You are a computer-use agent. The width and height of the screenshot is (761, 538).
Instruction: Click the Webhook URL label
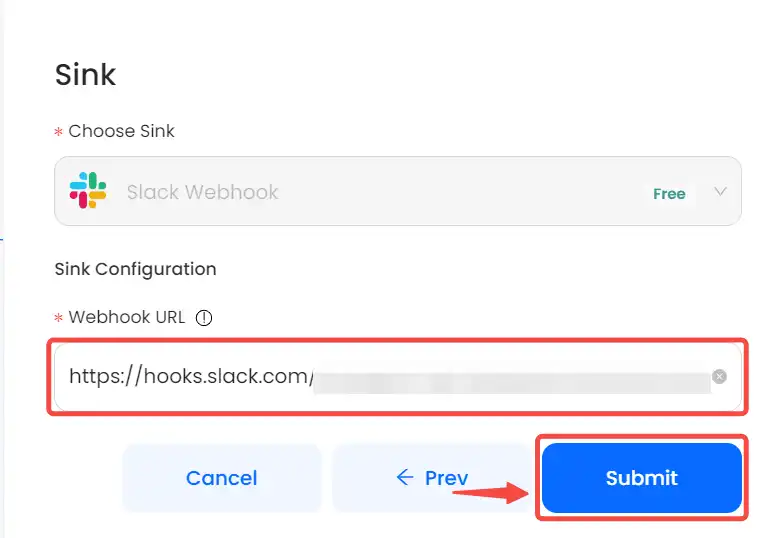[127, 317]
